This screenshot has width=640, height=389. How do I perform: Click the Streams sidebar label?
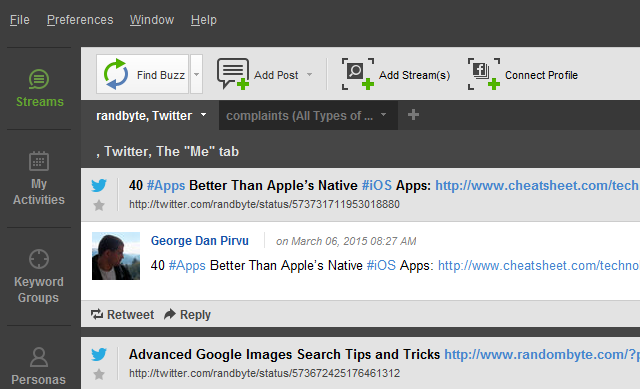click(40, 102)
